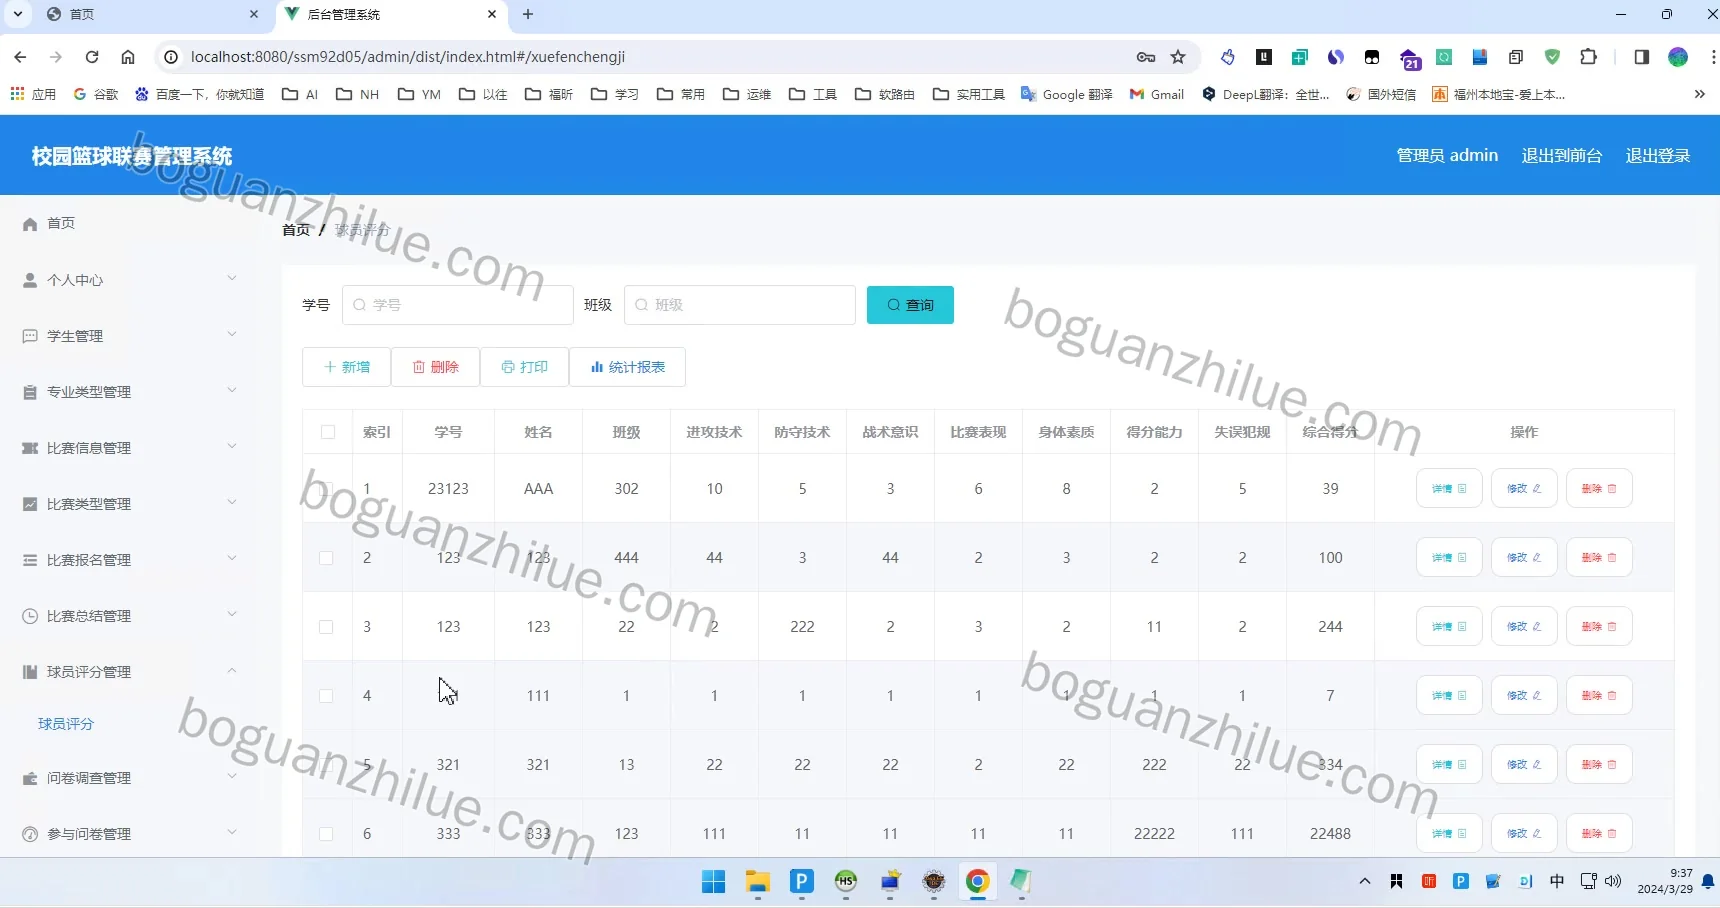Screen dimensions: 1720x908
Task: Open the Gmail bookmark
Action: coord(1157,94)
